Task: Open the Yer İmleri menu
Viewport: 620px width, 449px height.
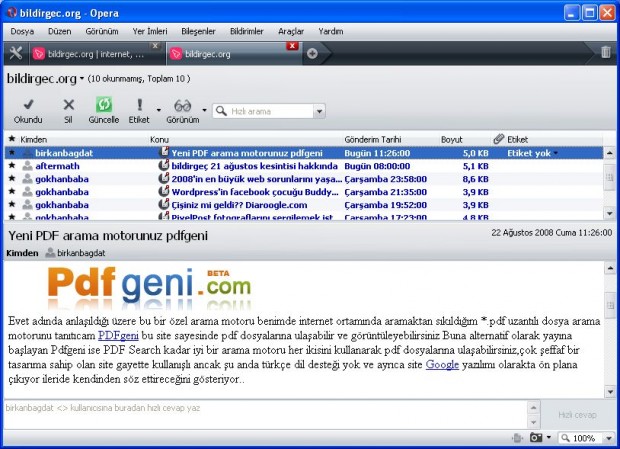Action: coord(150,31)
